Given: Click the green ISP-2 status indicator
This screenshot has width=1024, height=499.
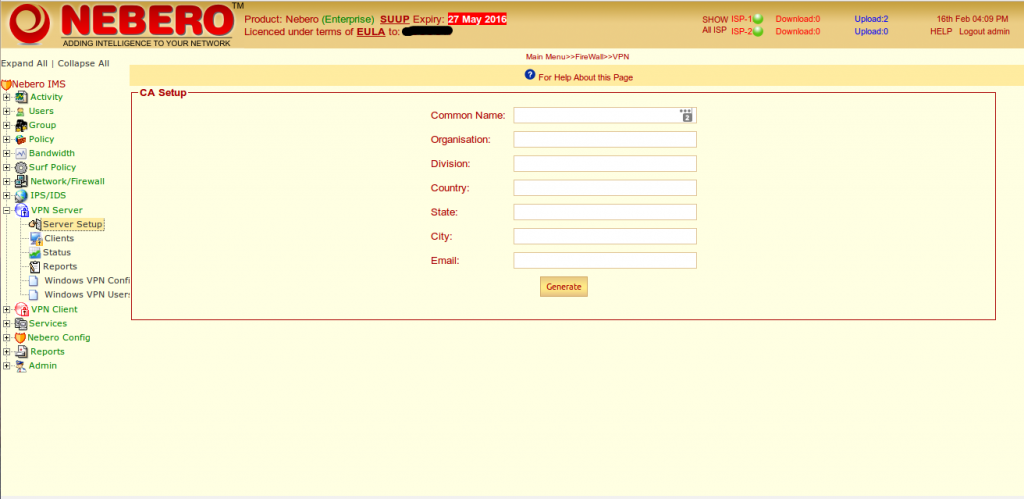Looking at the screenshot, I should coord(759,32).
